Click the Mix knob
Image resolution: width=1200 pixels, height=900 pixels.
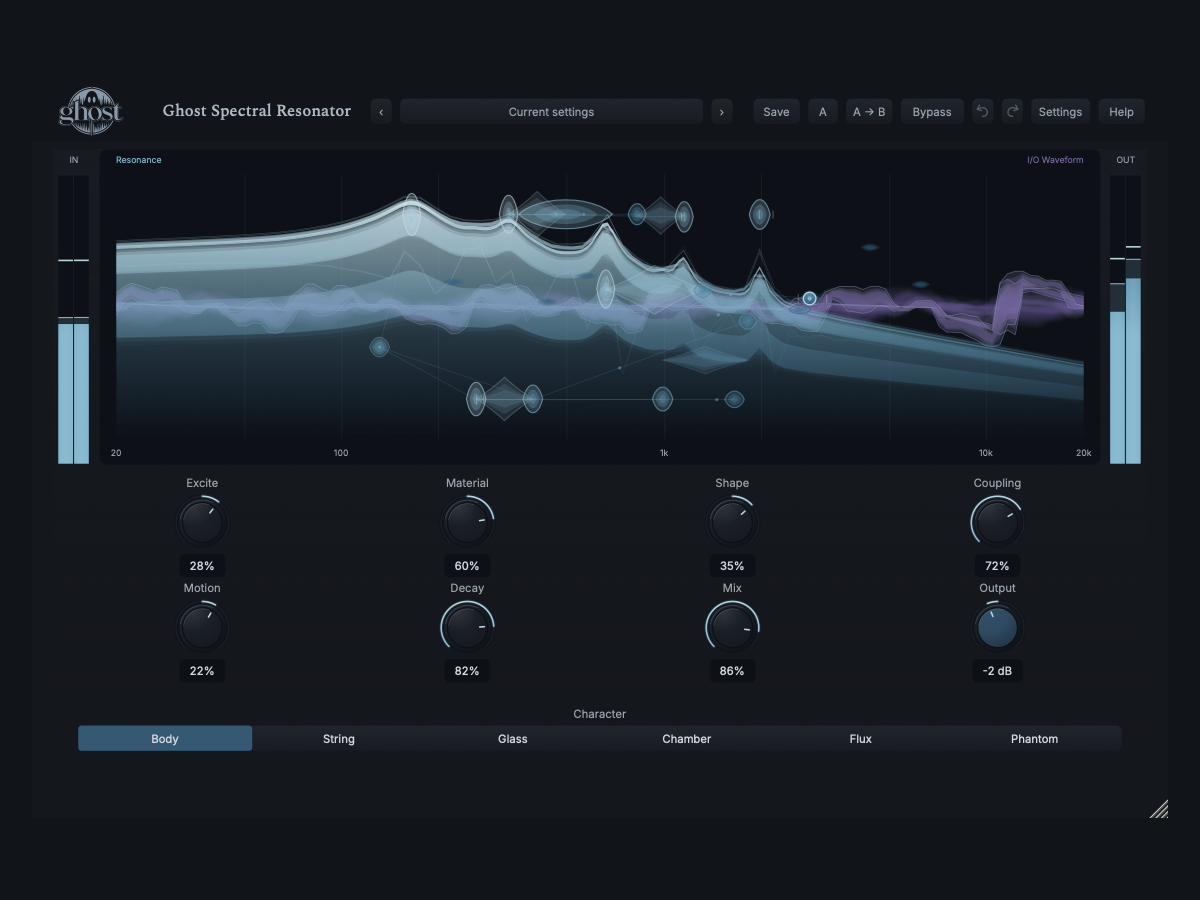pyautogui.click(x=732, y=627)
